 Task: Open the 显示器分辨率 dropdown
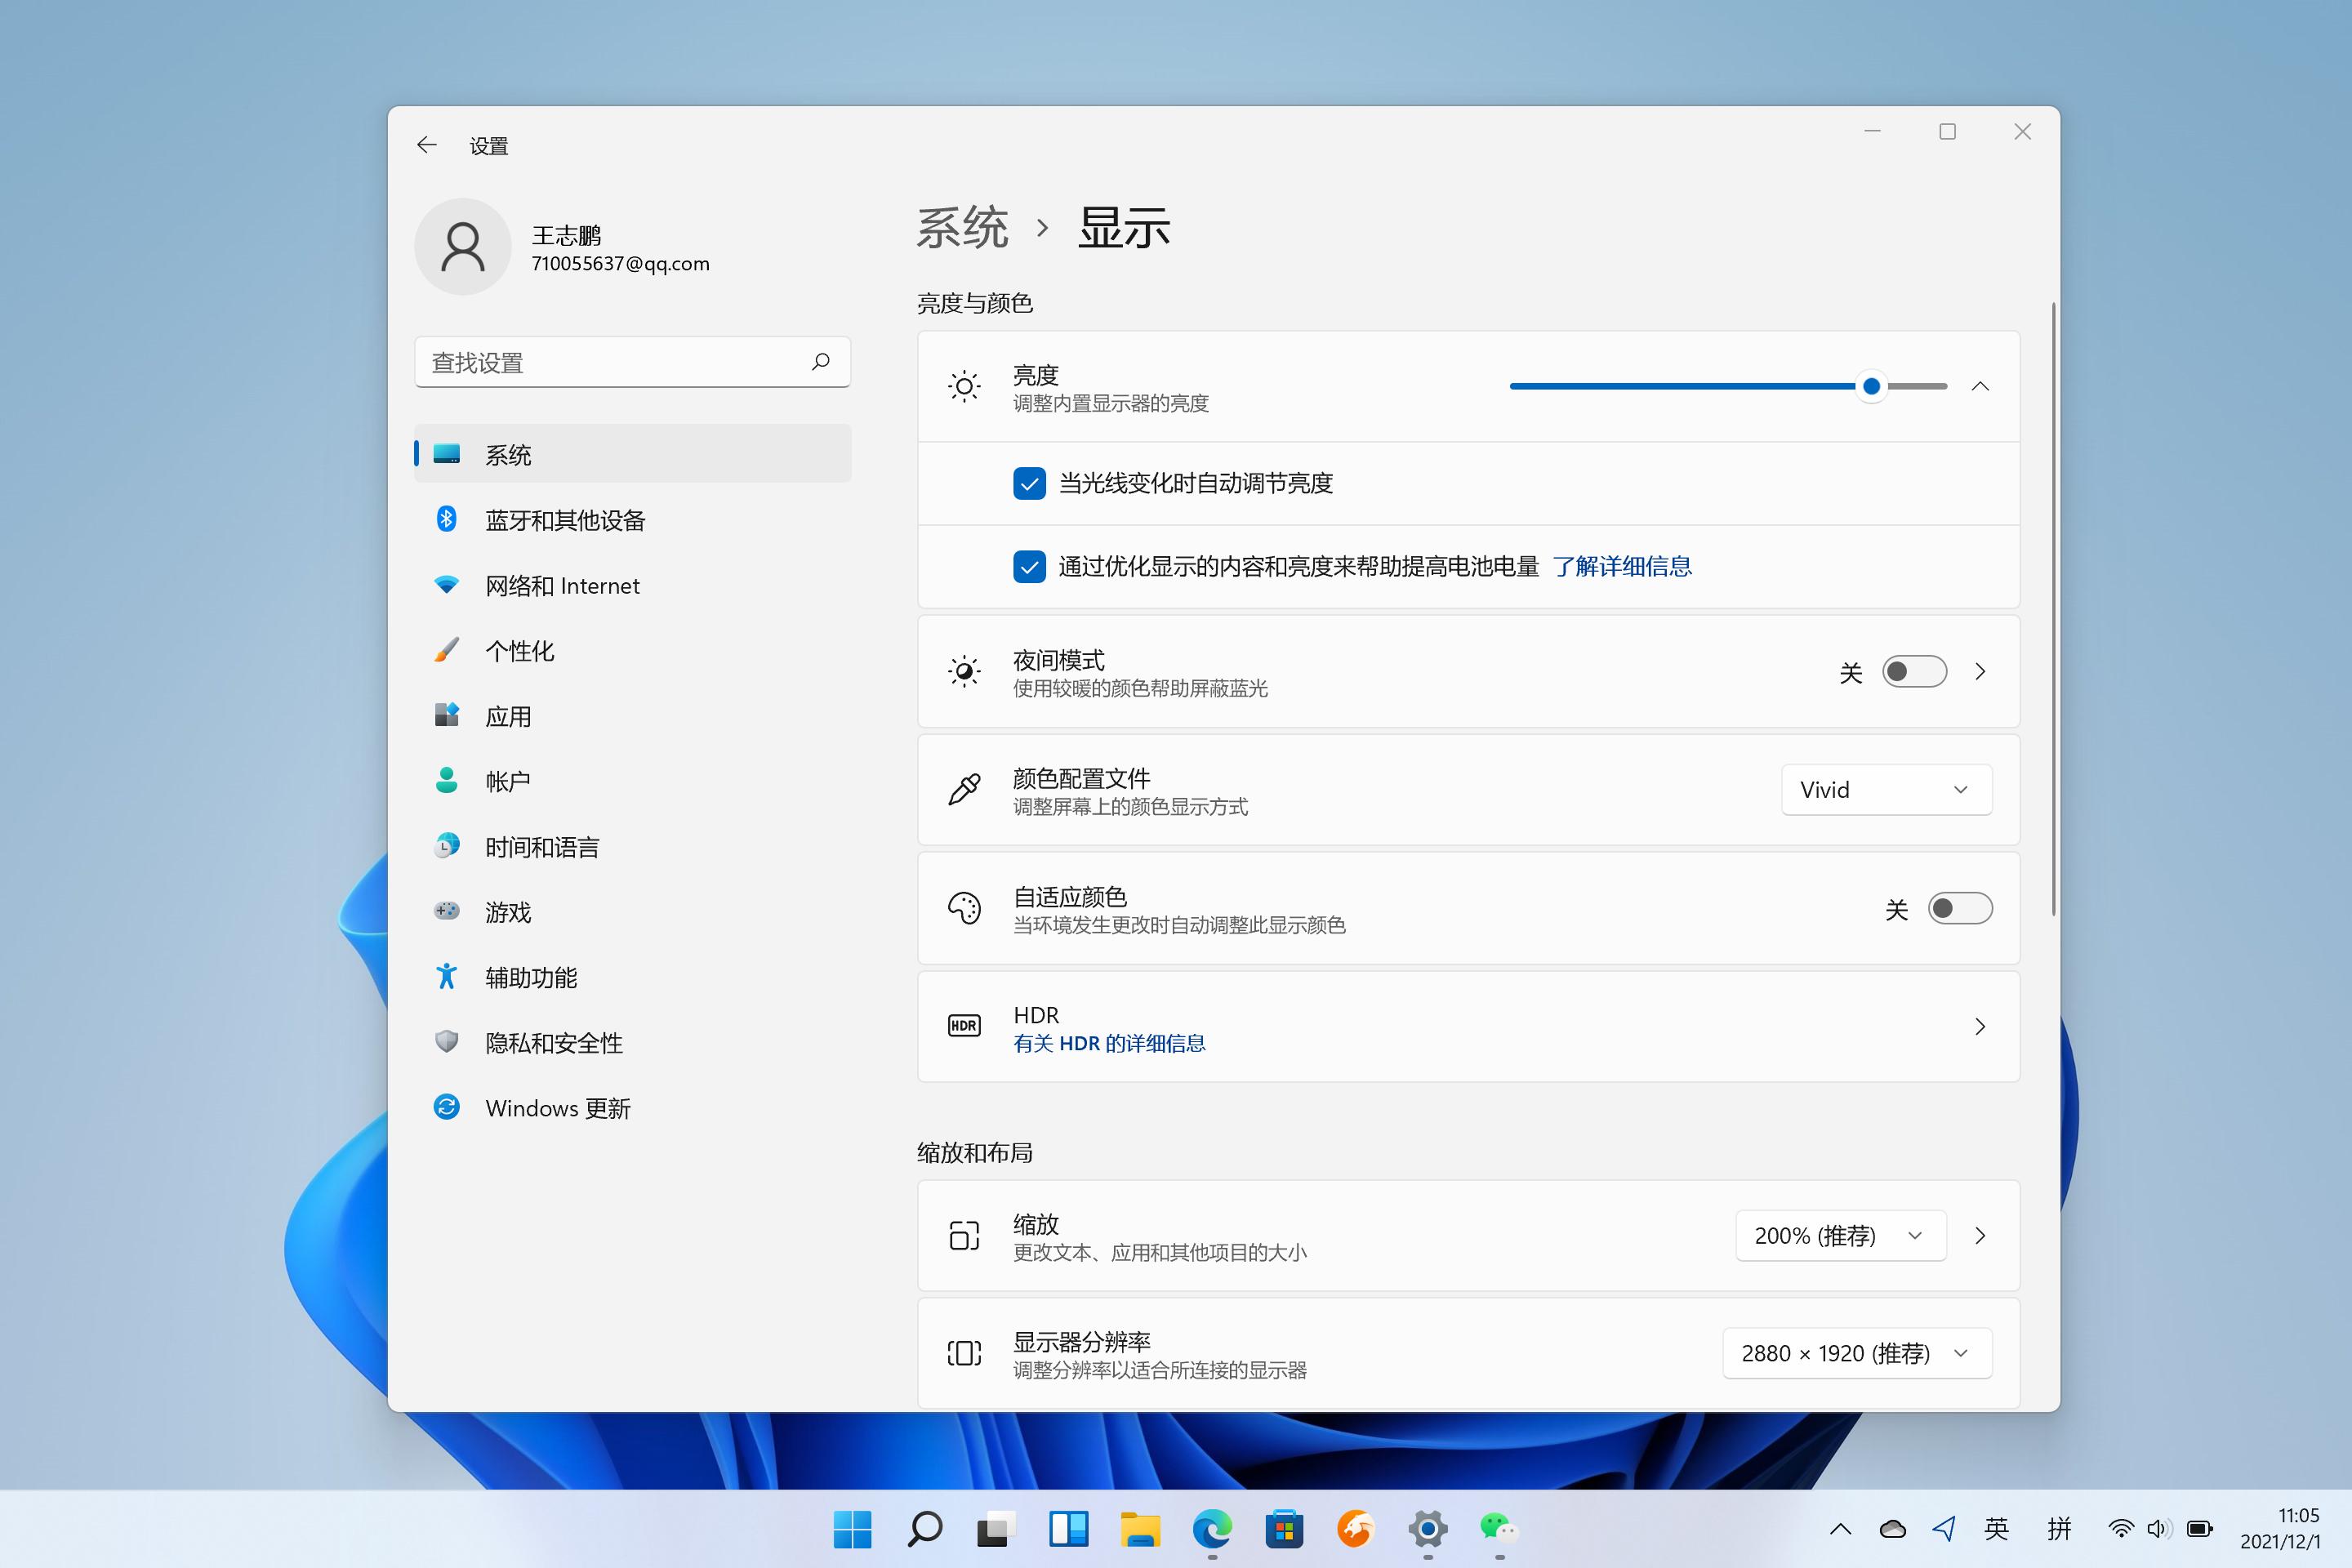(1856, 1352)
